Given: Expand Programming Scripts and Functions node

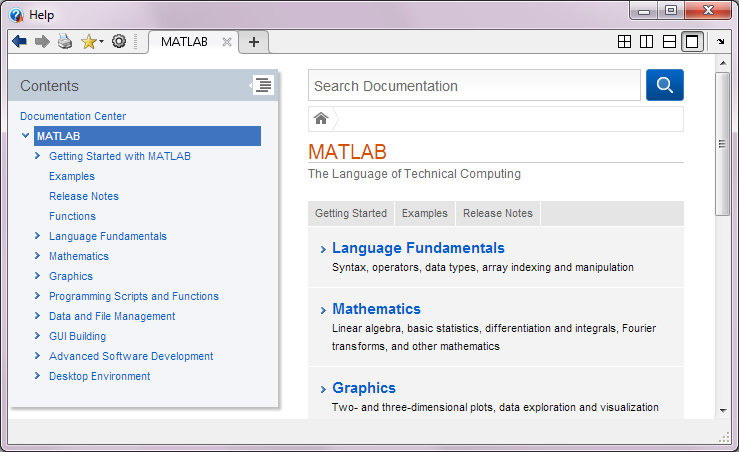Looking at the screenshot, I should [37, 296].
